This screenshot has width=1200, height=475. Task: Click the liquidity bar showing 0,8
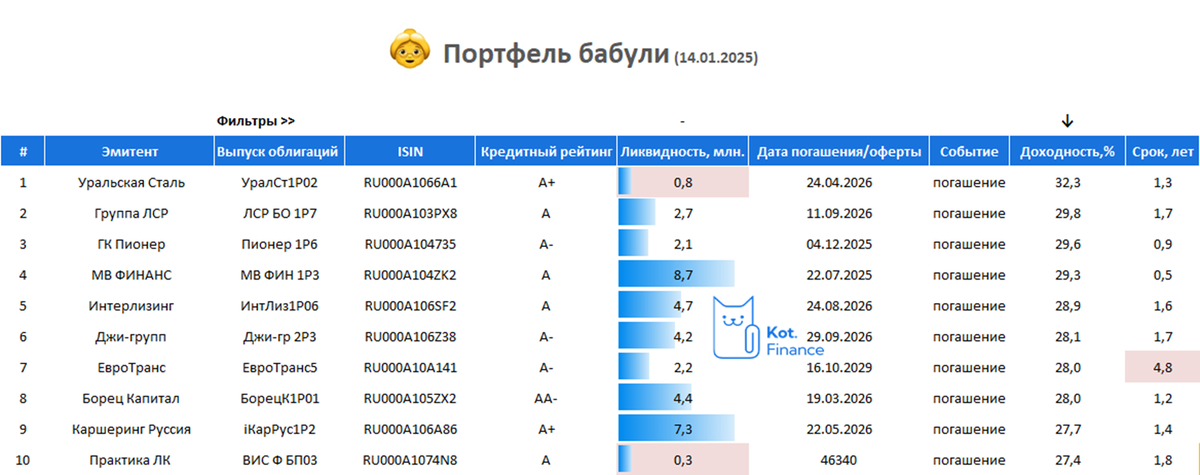tap(625, 183)
